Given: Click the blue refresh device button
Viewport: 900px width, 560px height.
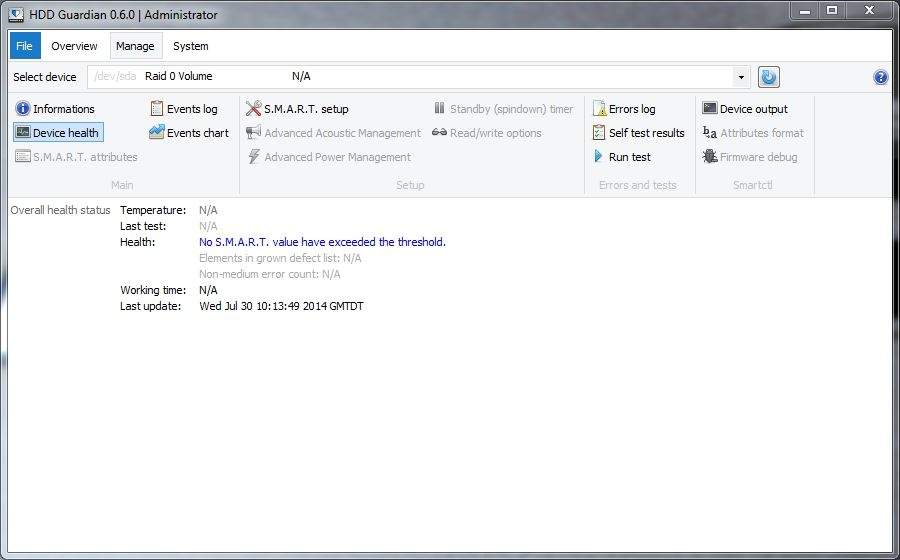Looking at the screenshot, I should pyautogui.click(x=769, y=77).
